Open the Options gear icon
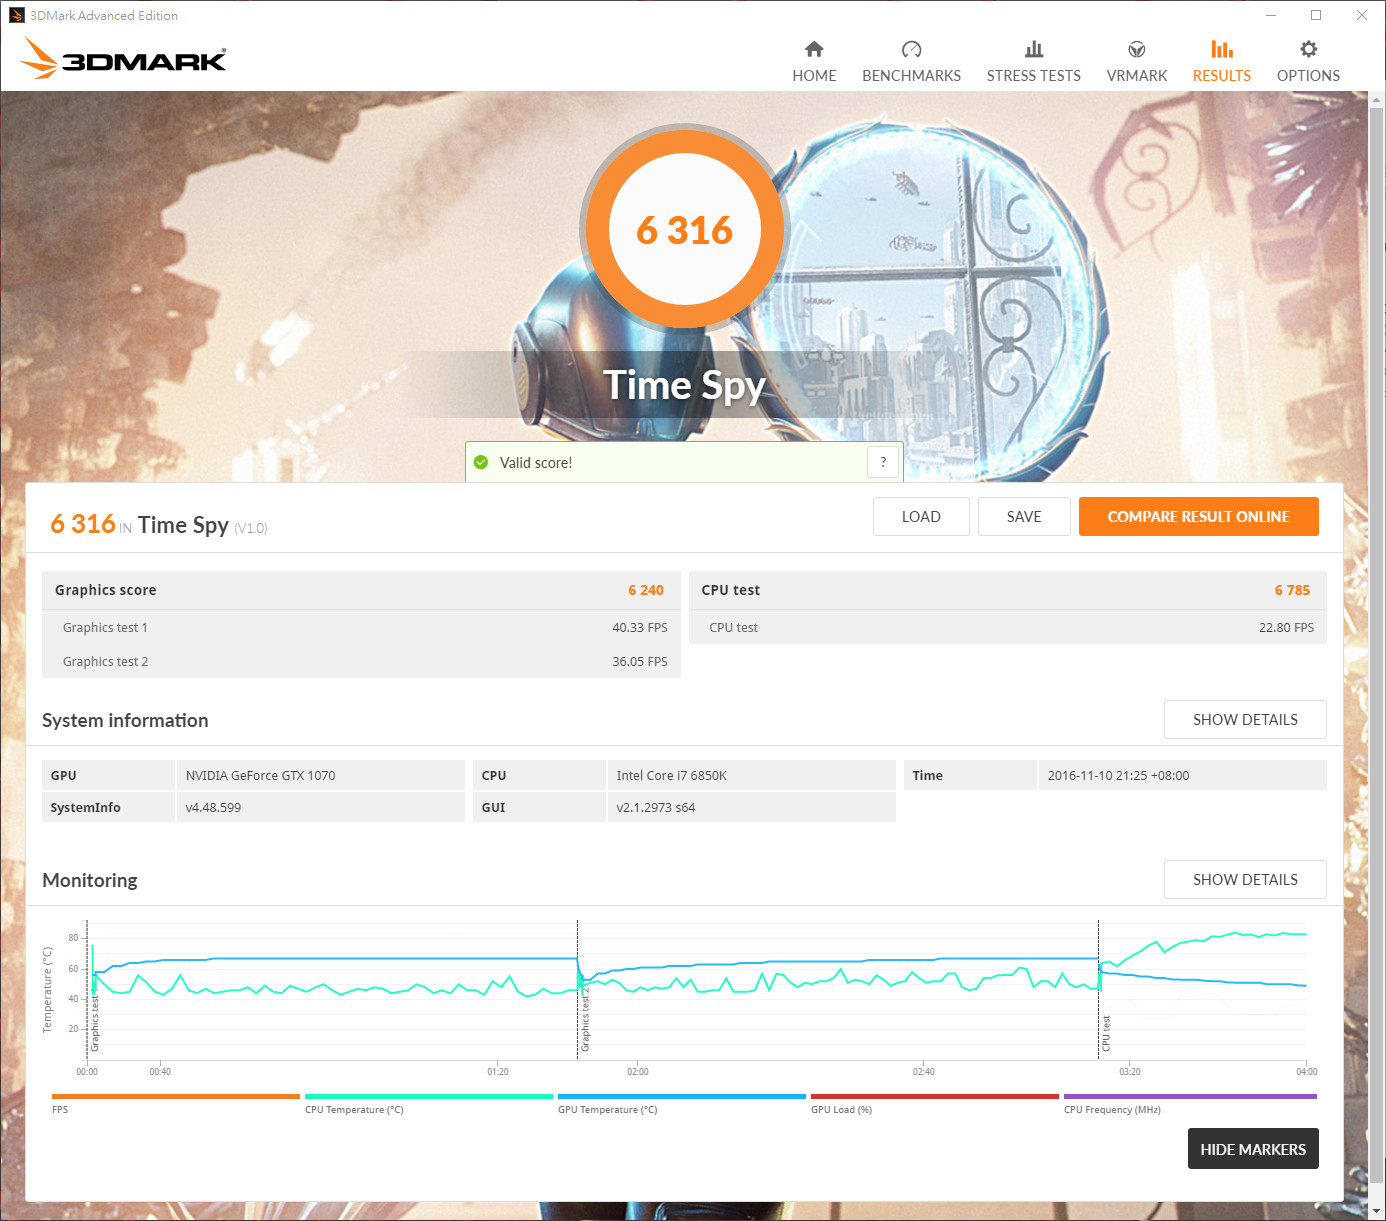 (x=1308, y=49)
